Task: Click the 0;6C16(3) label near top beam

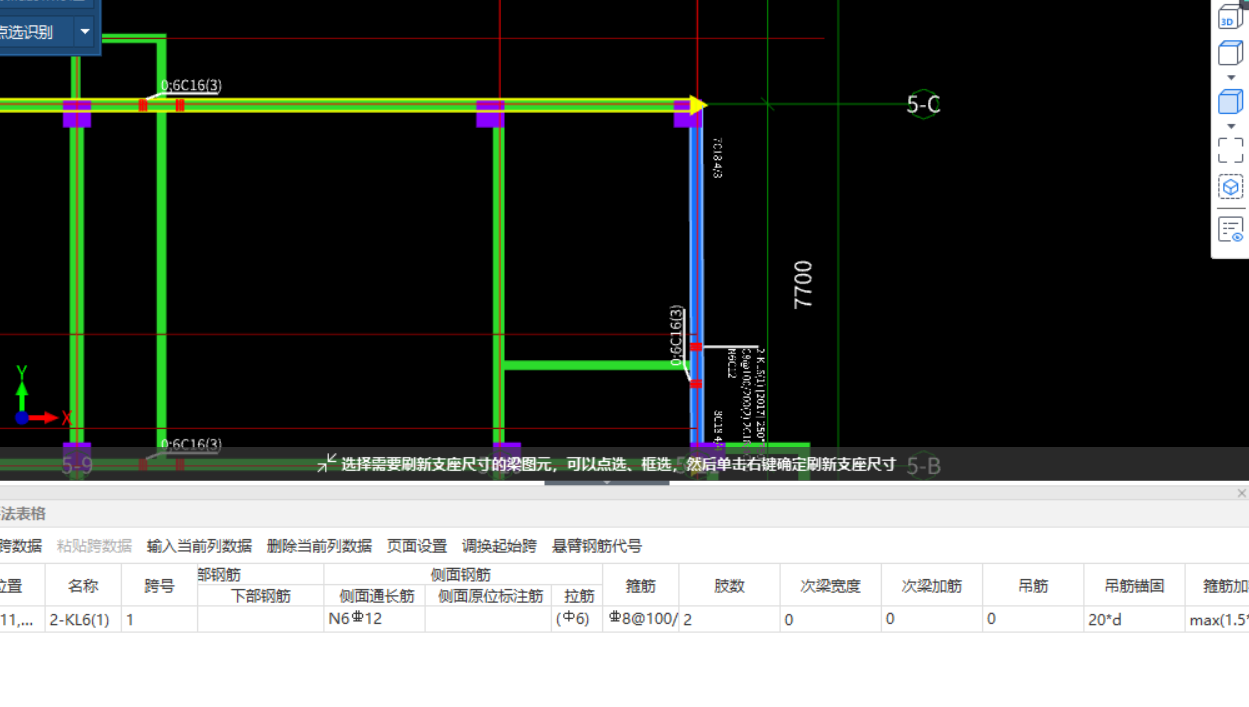Action: [x=191, y=86]
